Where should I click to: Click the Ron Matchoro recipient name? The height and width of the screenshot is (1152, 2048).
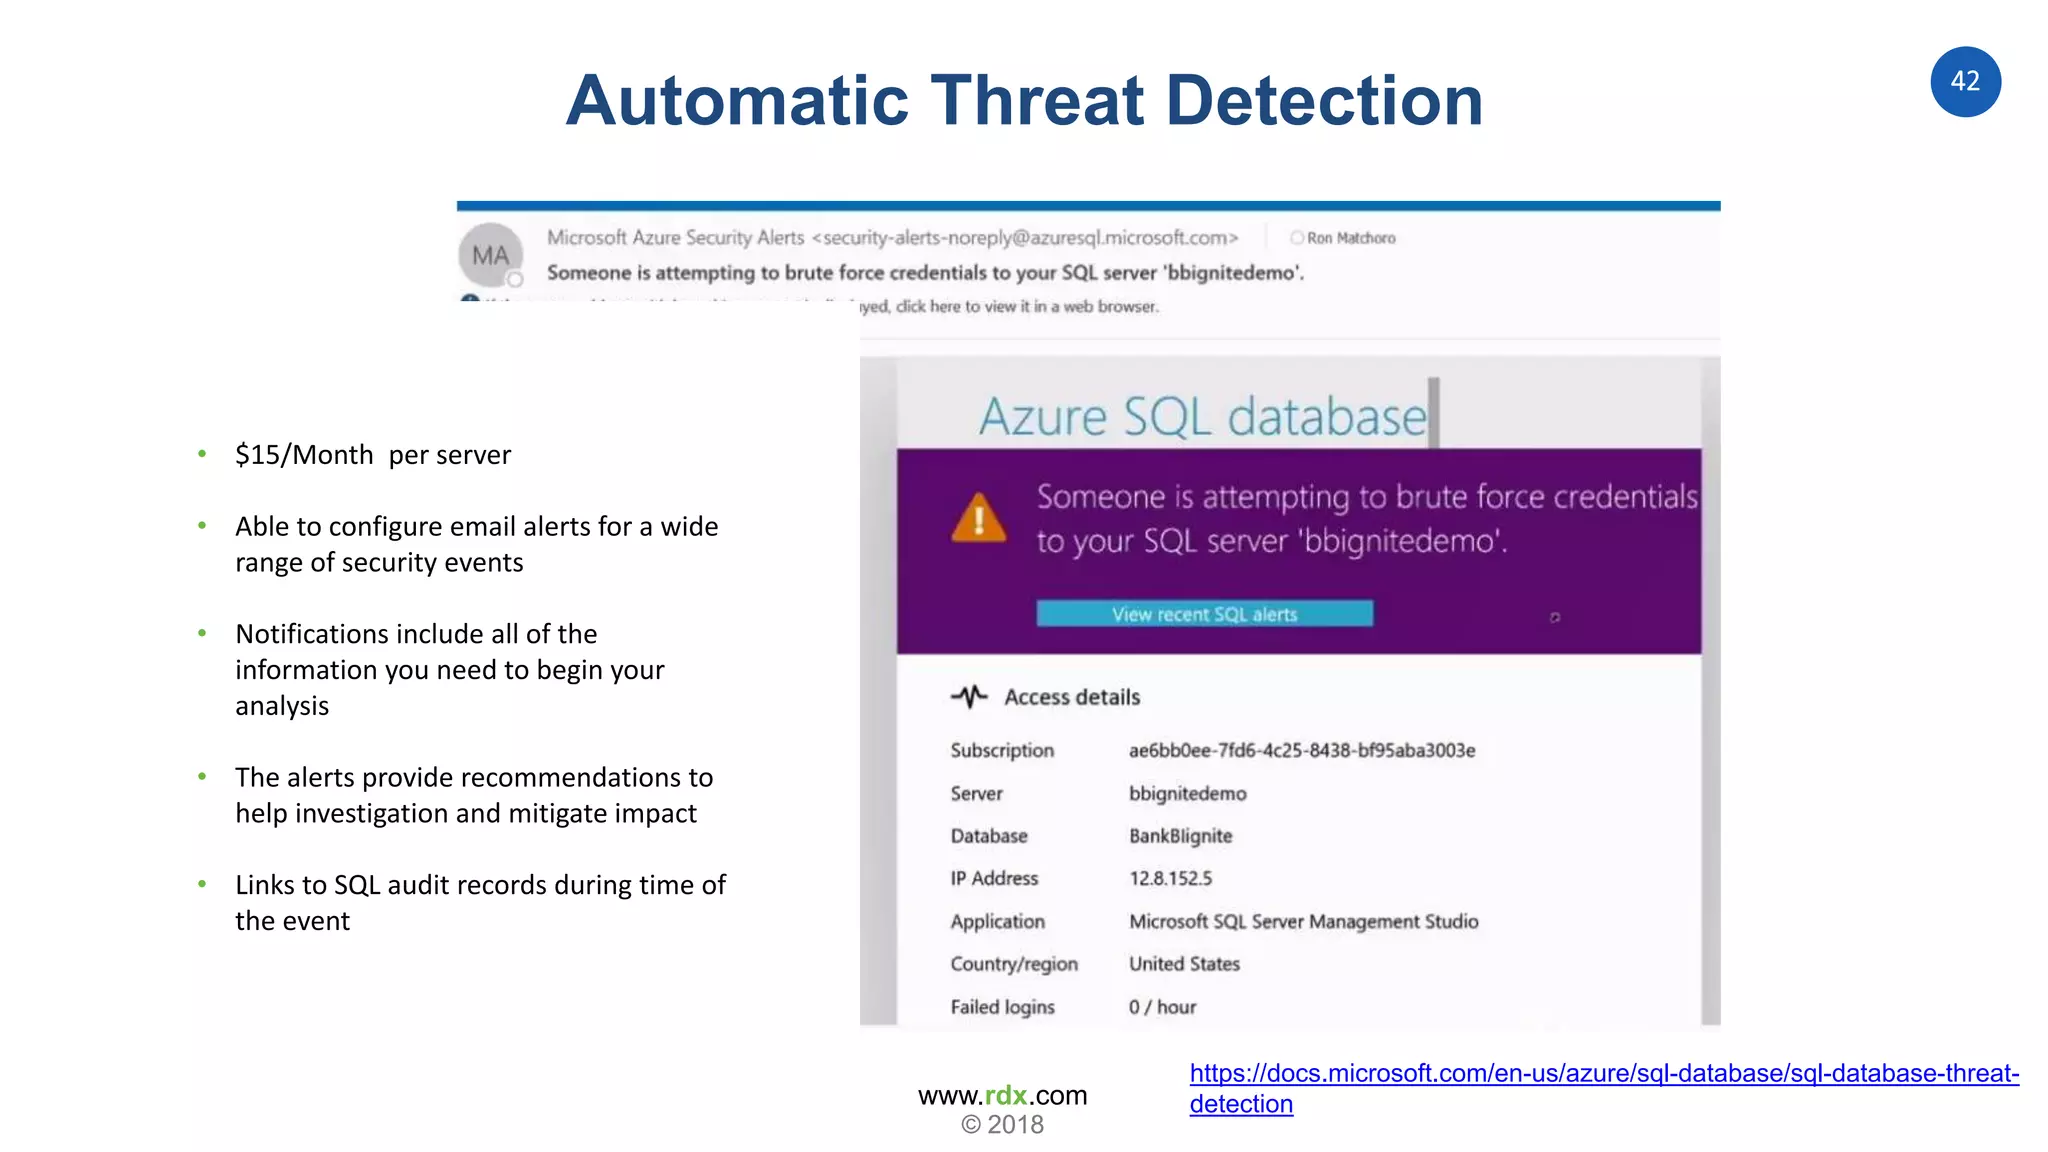(x=1351, y=238)
